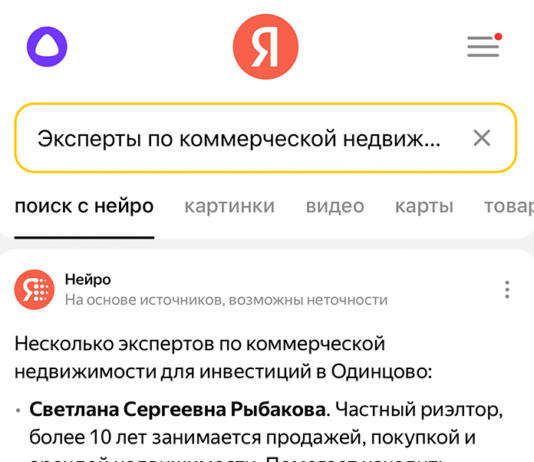The height and width of the screenshot is (462, 534).
Task: Focus the search field with Эксперты query
Action: (x=266, y=138)
